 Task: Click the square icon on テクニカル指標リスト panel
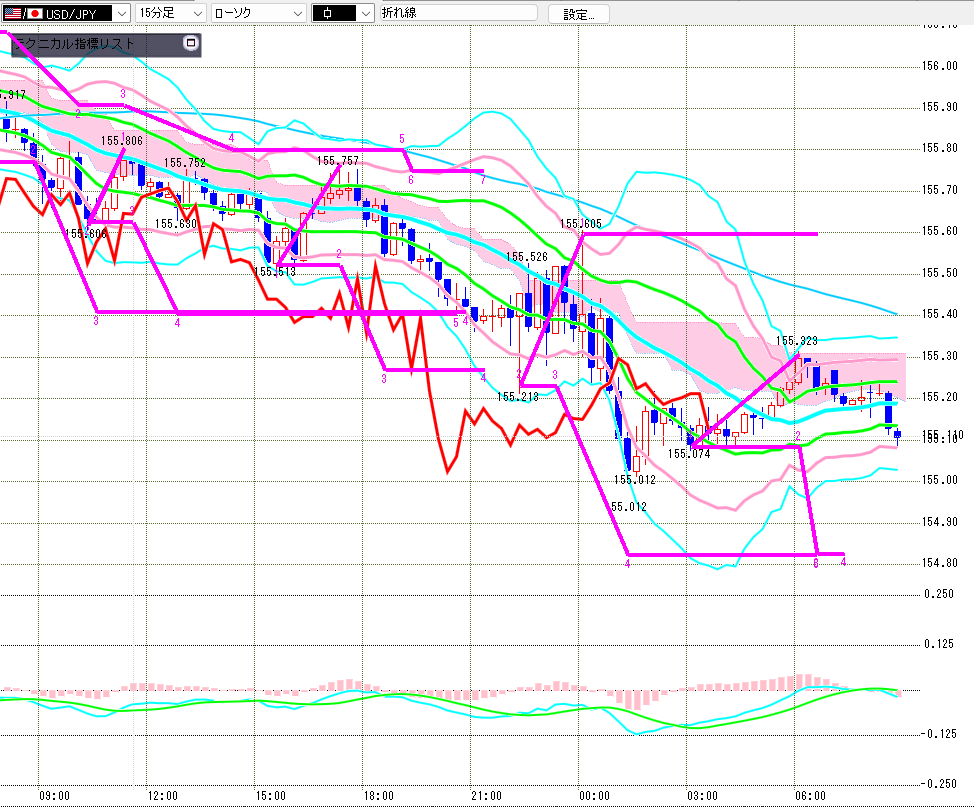191,44
